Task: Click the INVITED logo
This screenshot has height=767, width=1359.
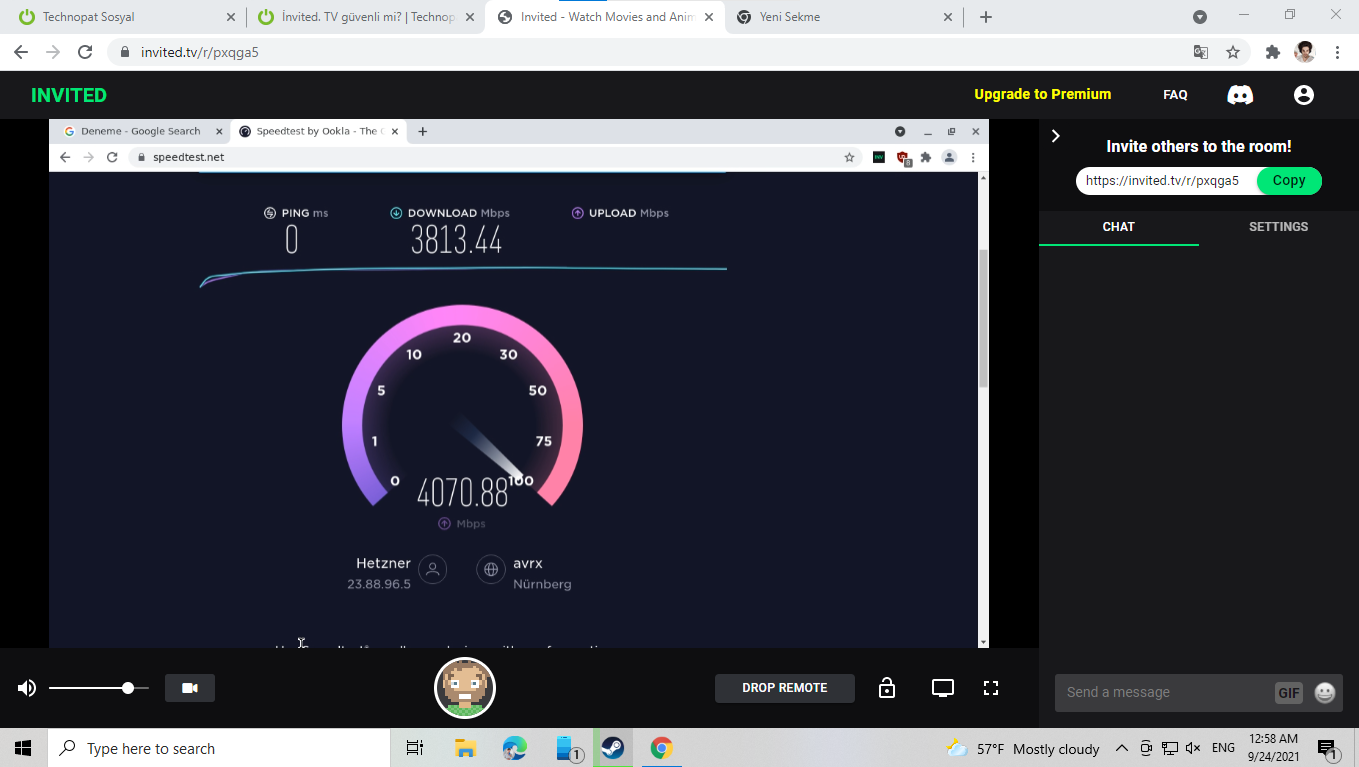Action: [x=69, y=95]
